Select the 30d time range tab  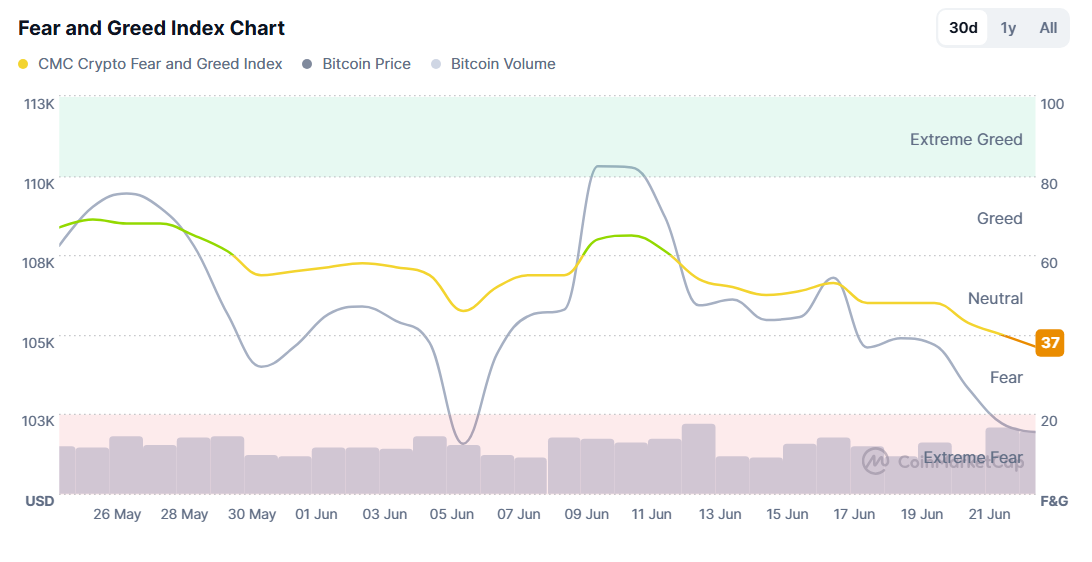point(963,28)
